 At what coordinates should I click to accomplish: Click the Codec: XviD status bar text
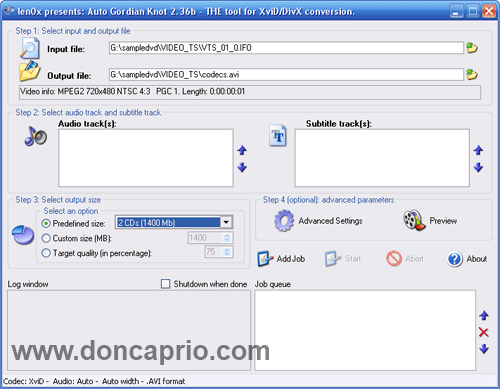[94, 381]
